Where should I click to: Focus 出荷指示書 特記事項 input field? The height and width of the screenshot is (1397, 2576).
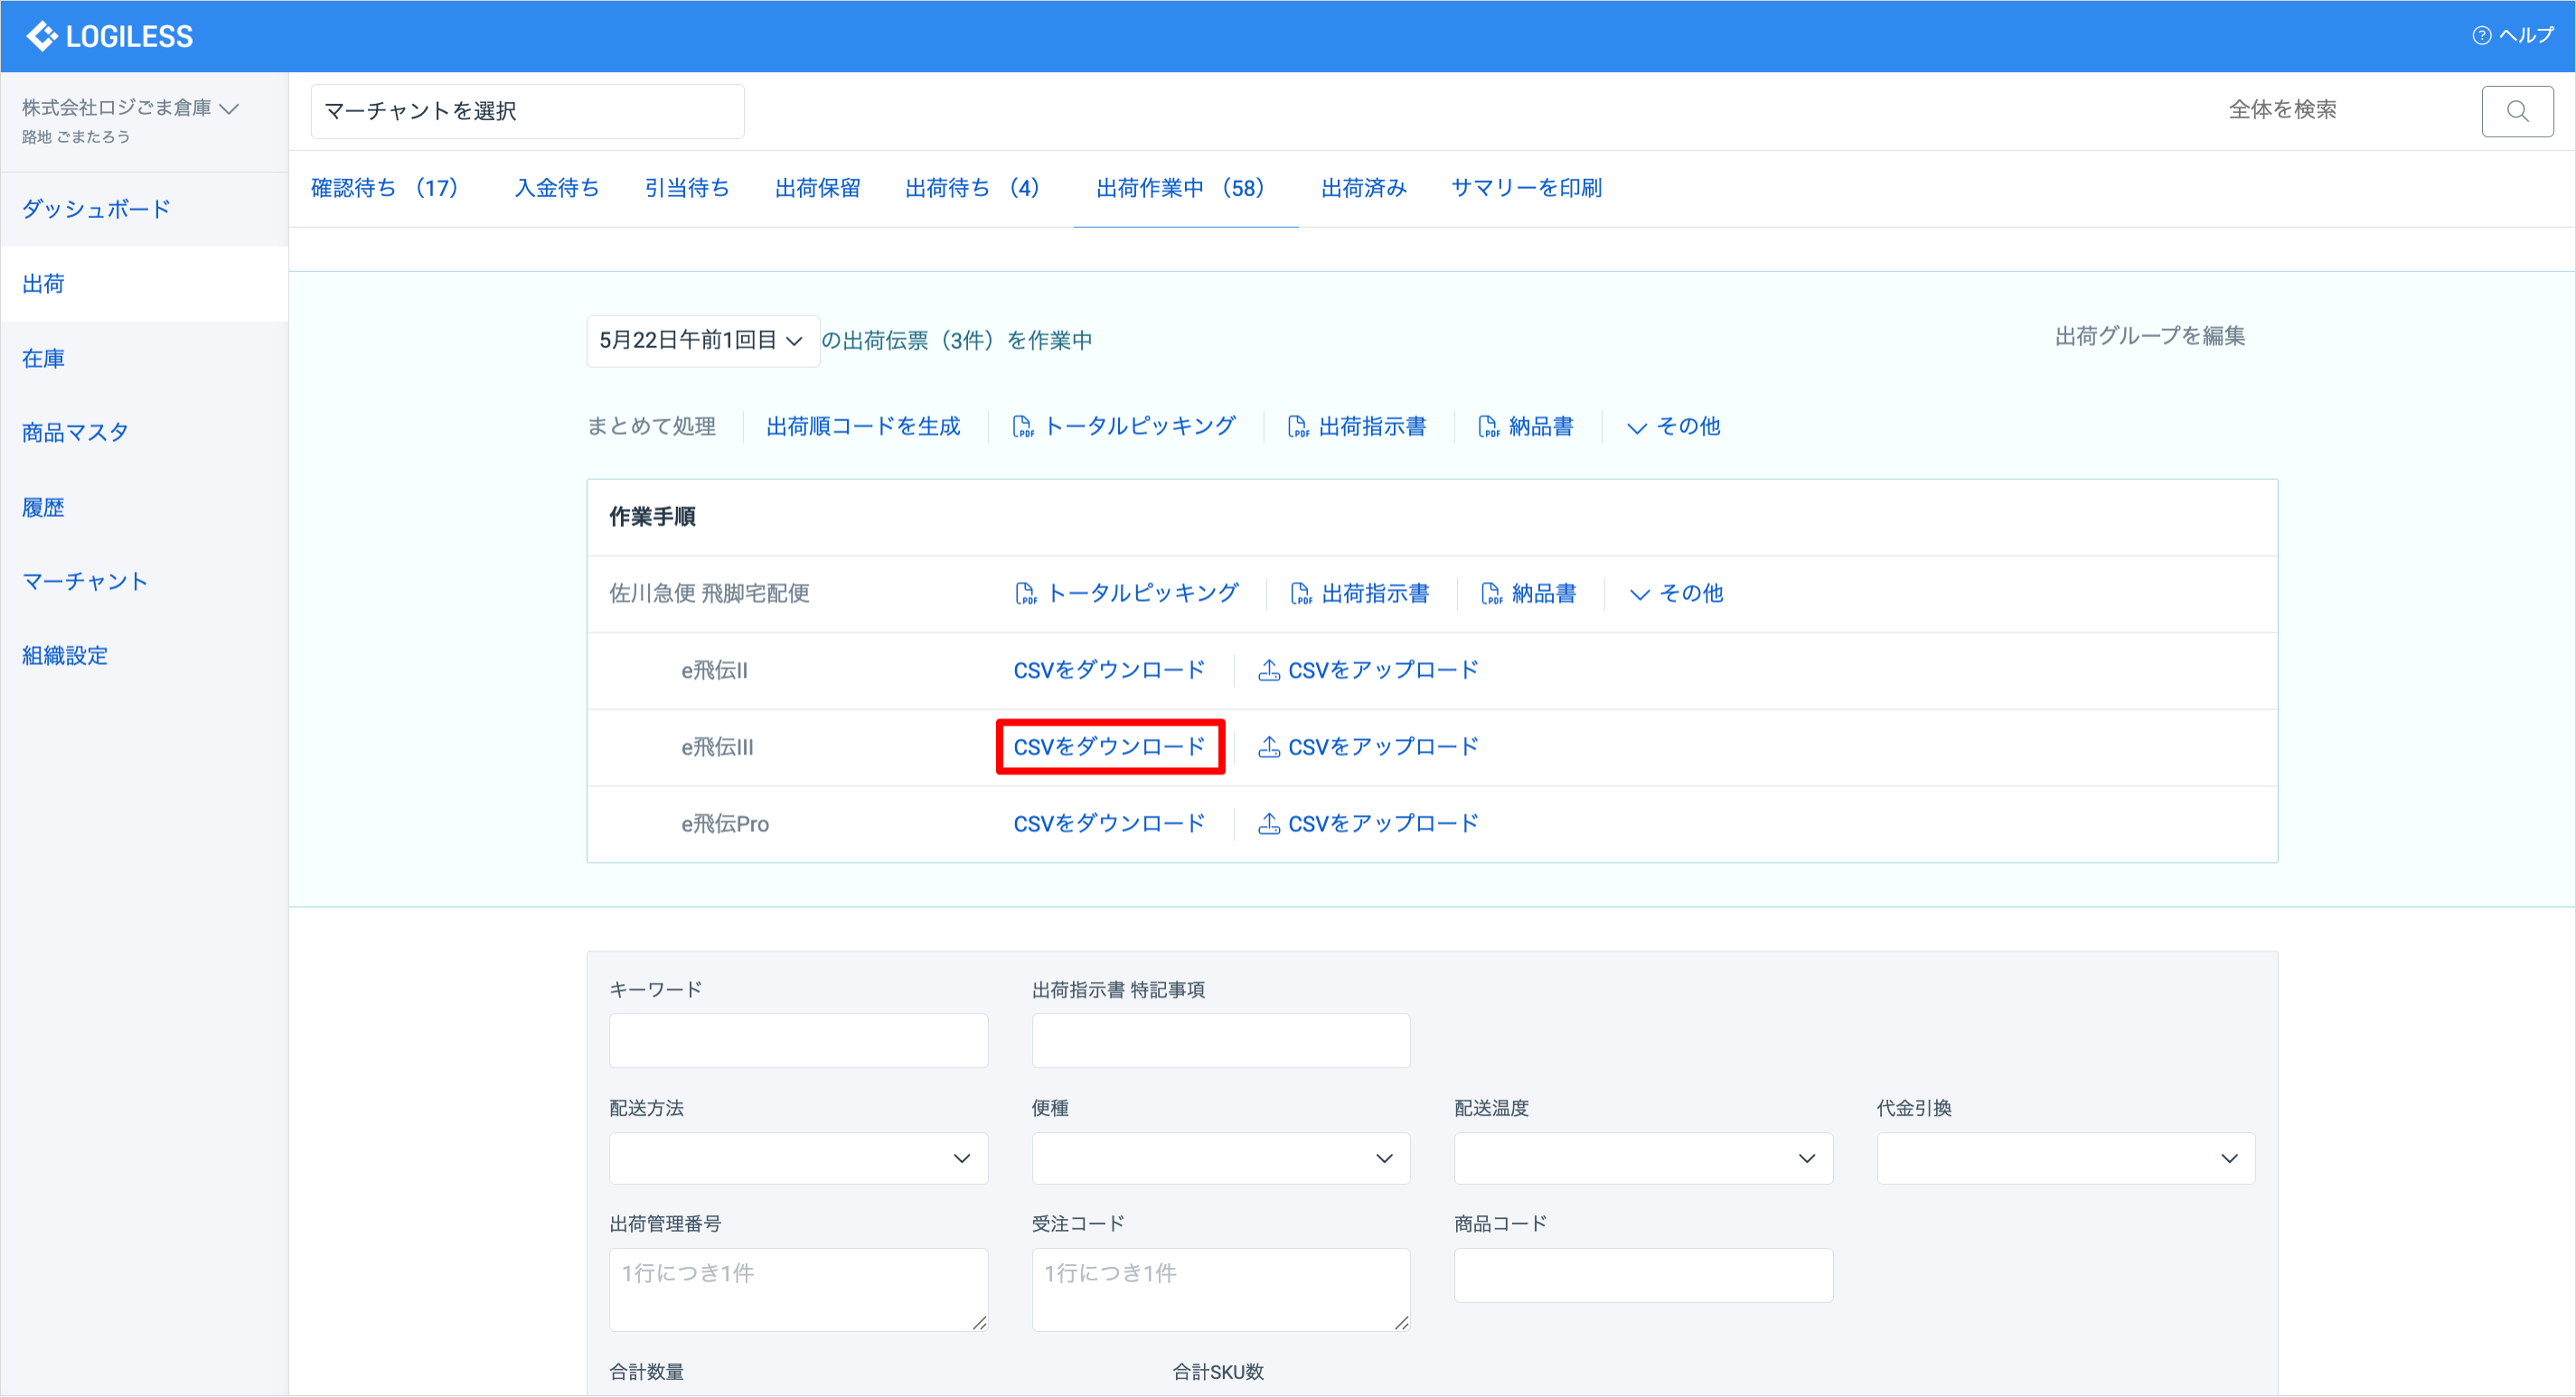coord(1220,1041)
